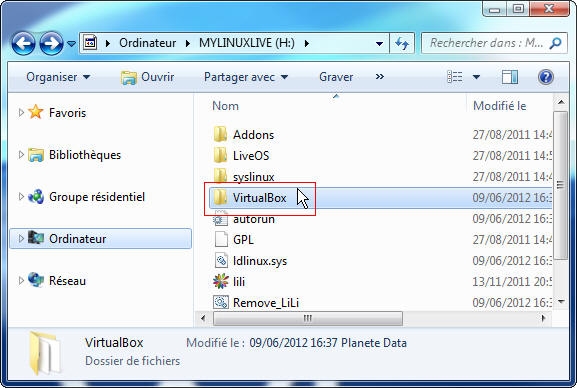Open the Partager avec menu
The width and height of the screenshot is (577, 388).
[x=246, y=77]
